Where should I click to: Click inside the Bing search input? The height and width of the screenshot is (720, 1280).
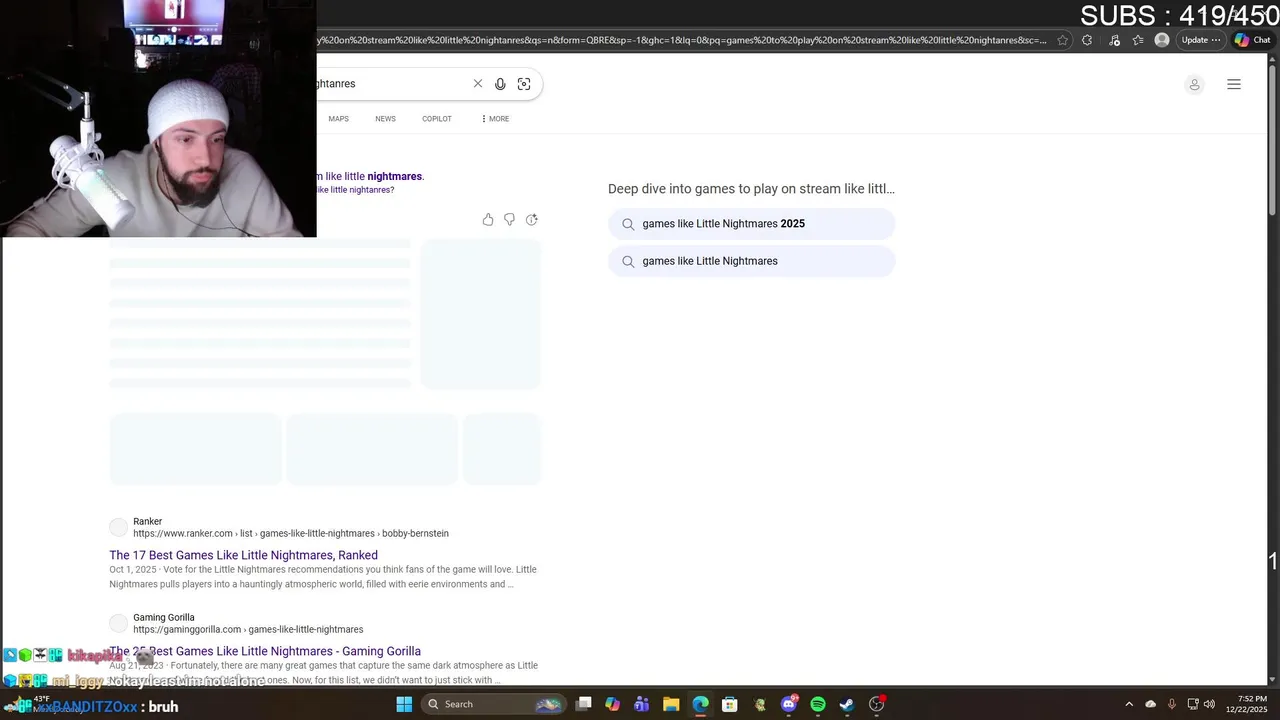click(390, 84)
